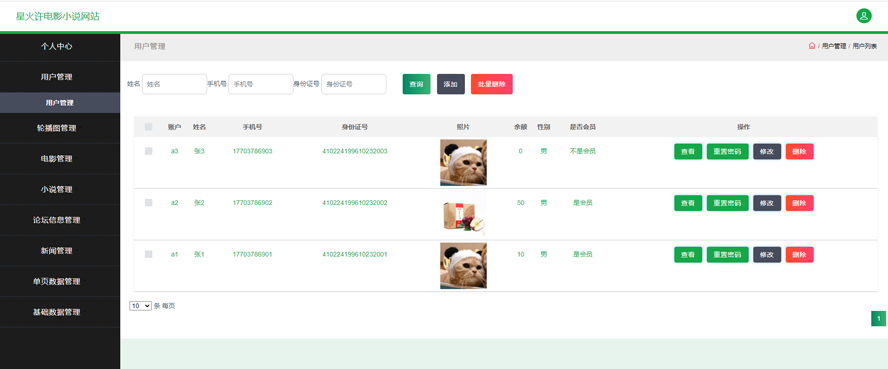The height and width of the screenshot is (369, 888).
Task: Check the checkbox for account a2
Action: [x=148, y=203]
